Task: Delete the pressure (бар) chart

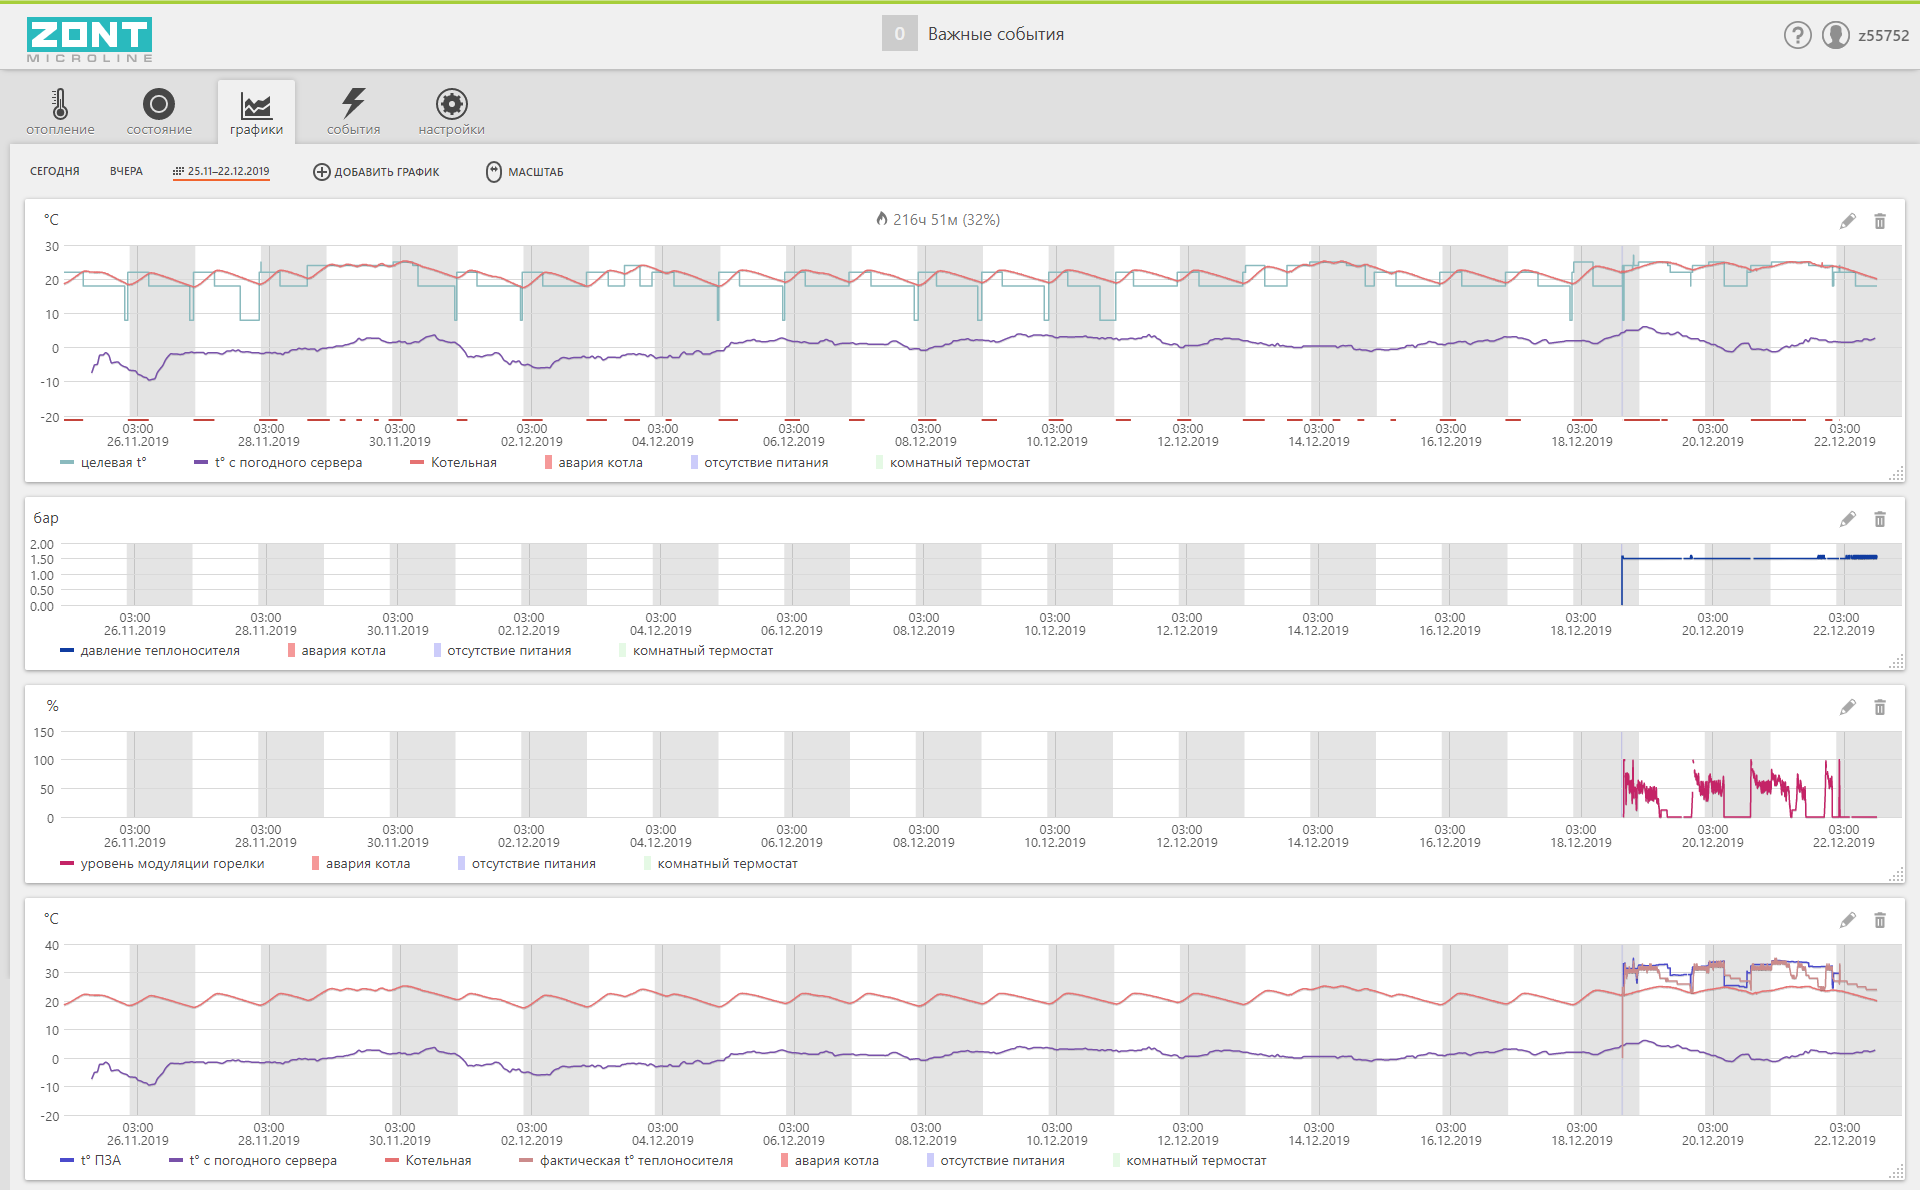Action: click(x=1880, y=519)
